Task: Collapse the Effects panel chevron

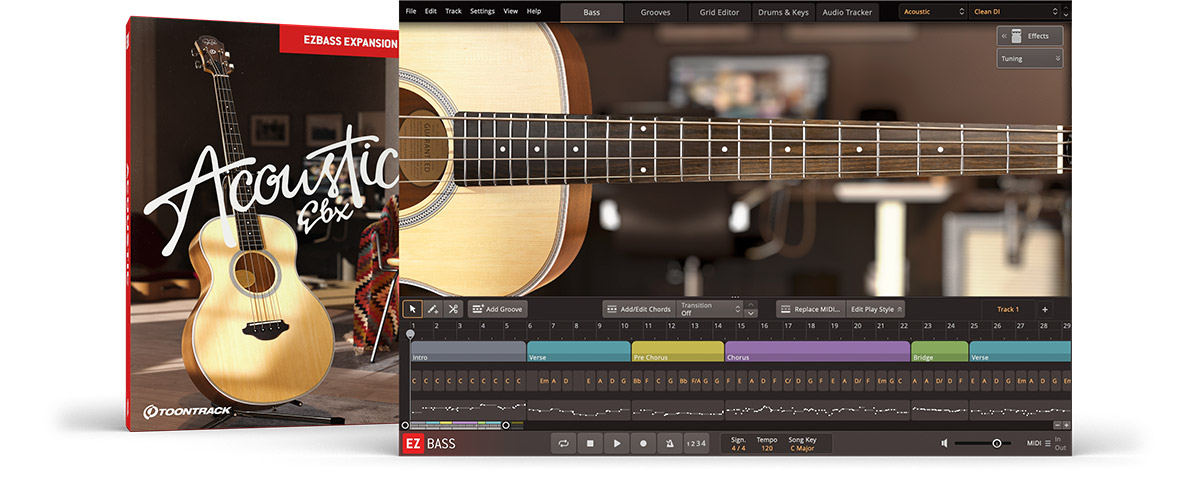Action: (1002, 36)
